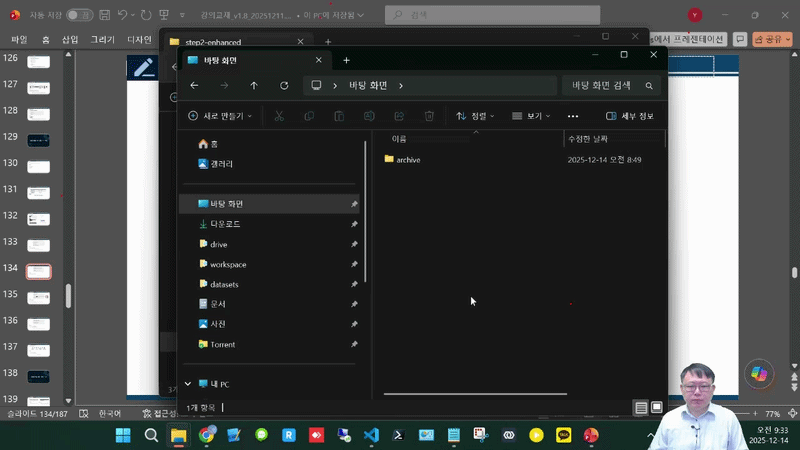
Task: Toggle the 세부 정보 details pane
Action: (x=630, y=116)
